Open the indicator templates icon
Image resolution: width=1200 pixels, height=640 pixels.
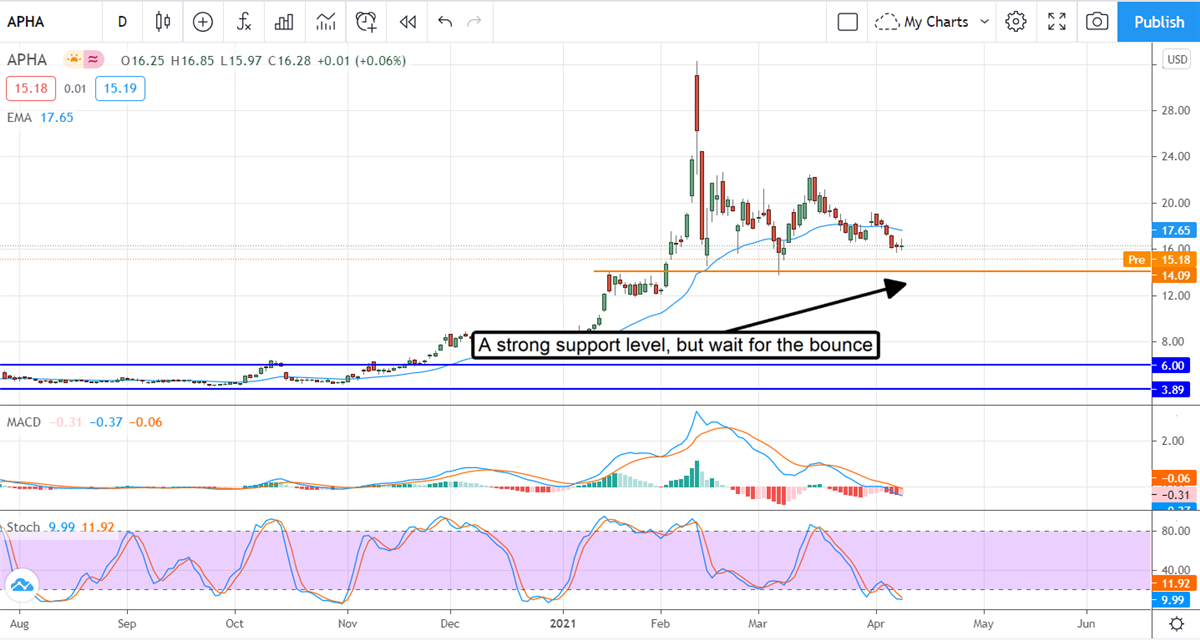click(325, 21)
